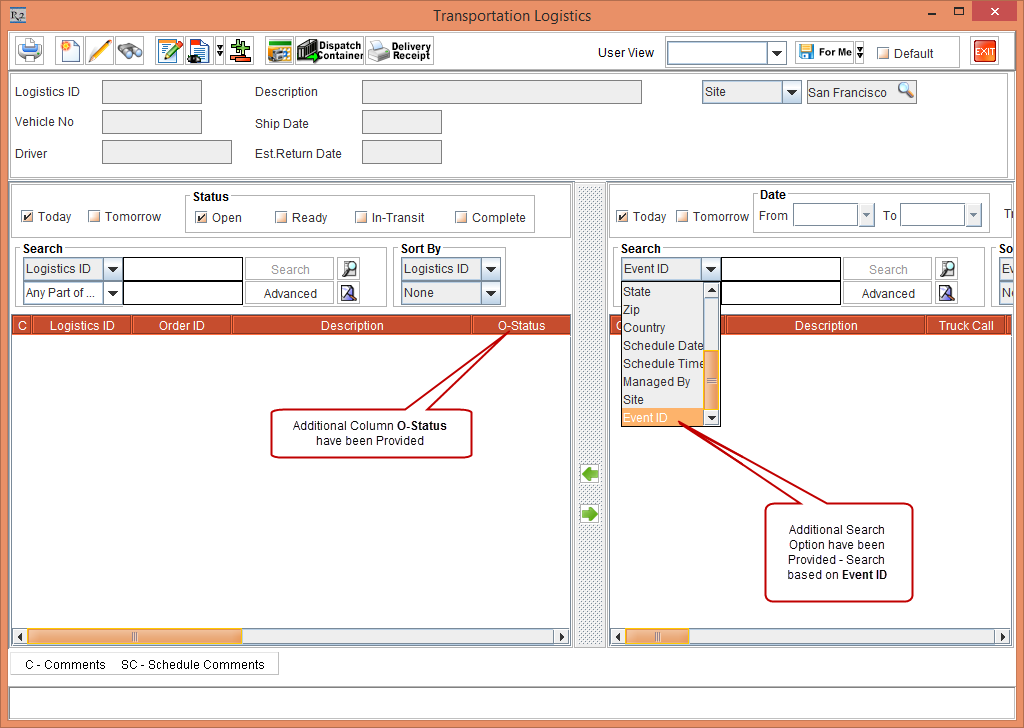
Task: Click the Dispatch Container button
Action: coord(330,50)
